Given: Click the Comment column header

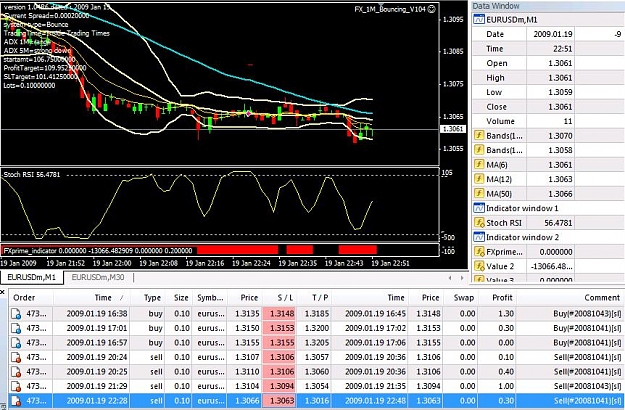Looking at the screenshot, I should (x=602, y=298).
